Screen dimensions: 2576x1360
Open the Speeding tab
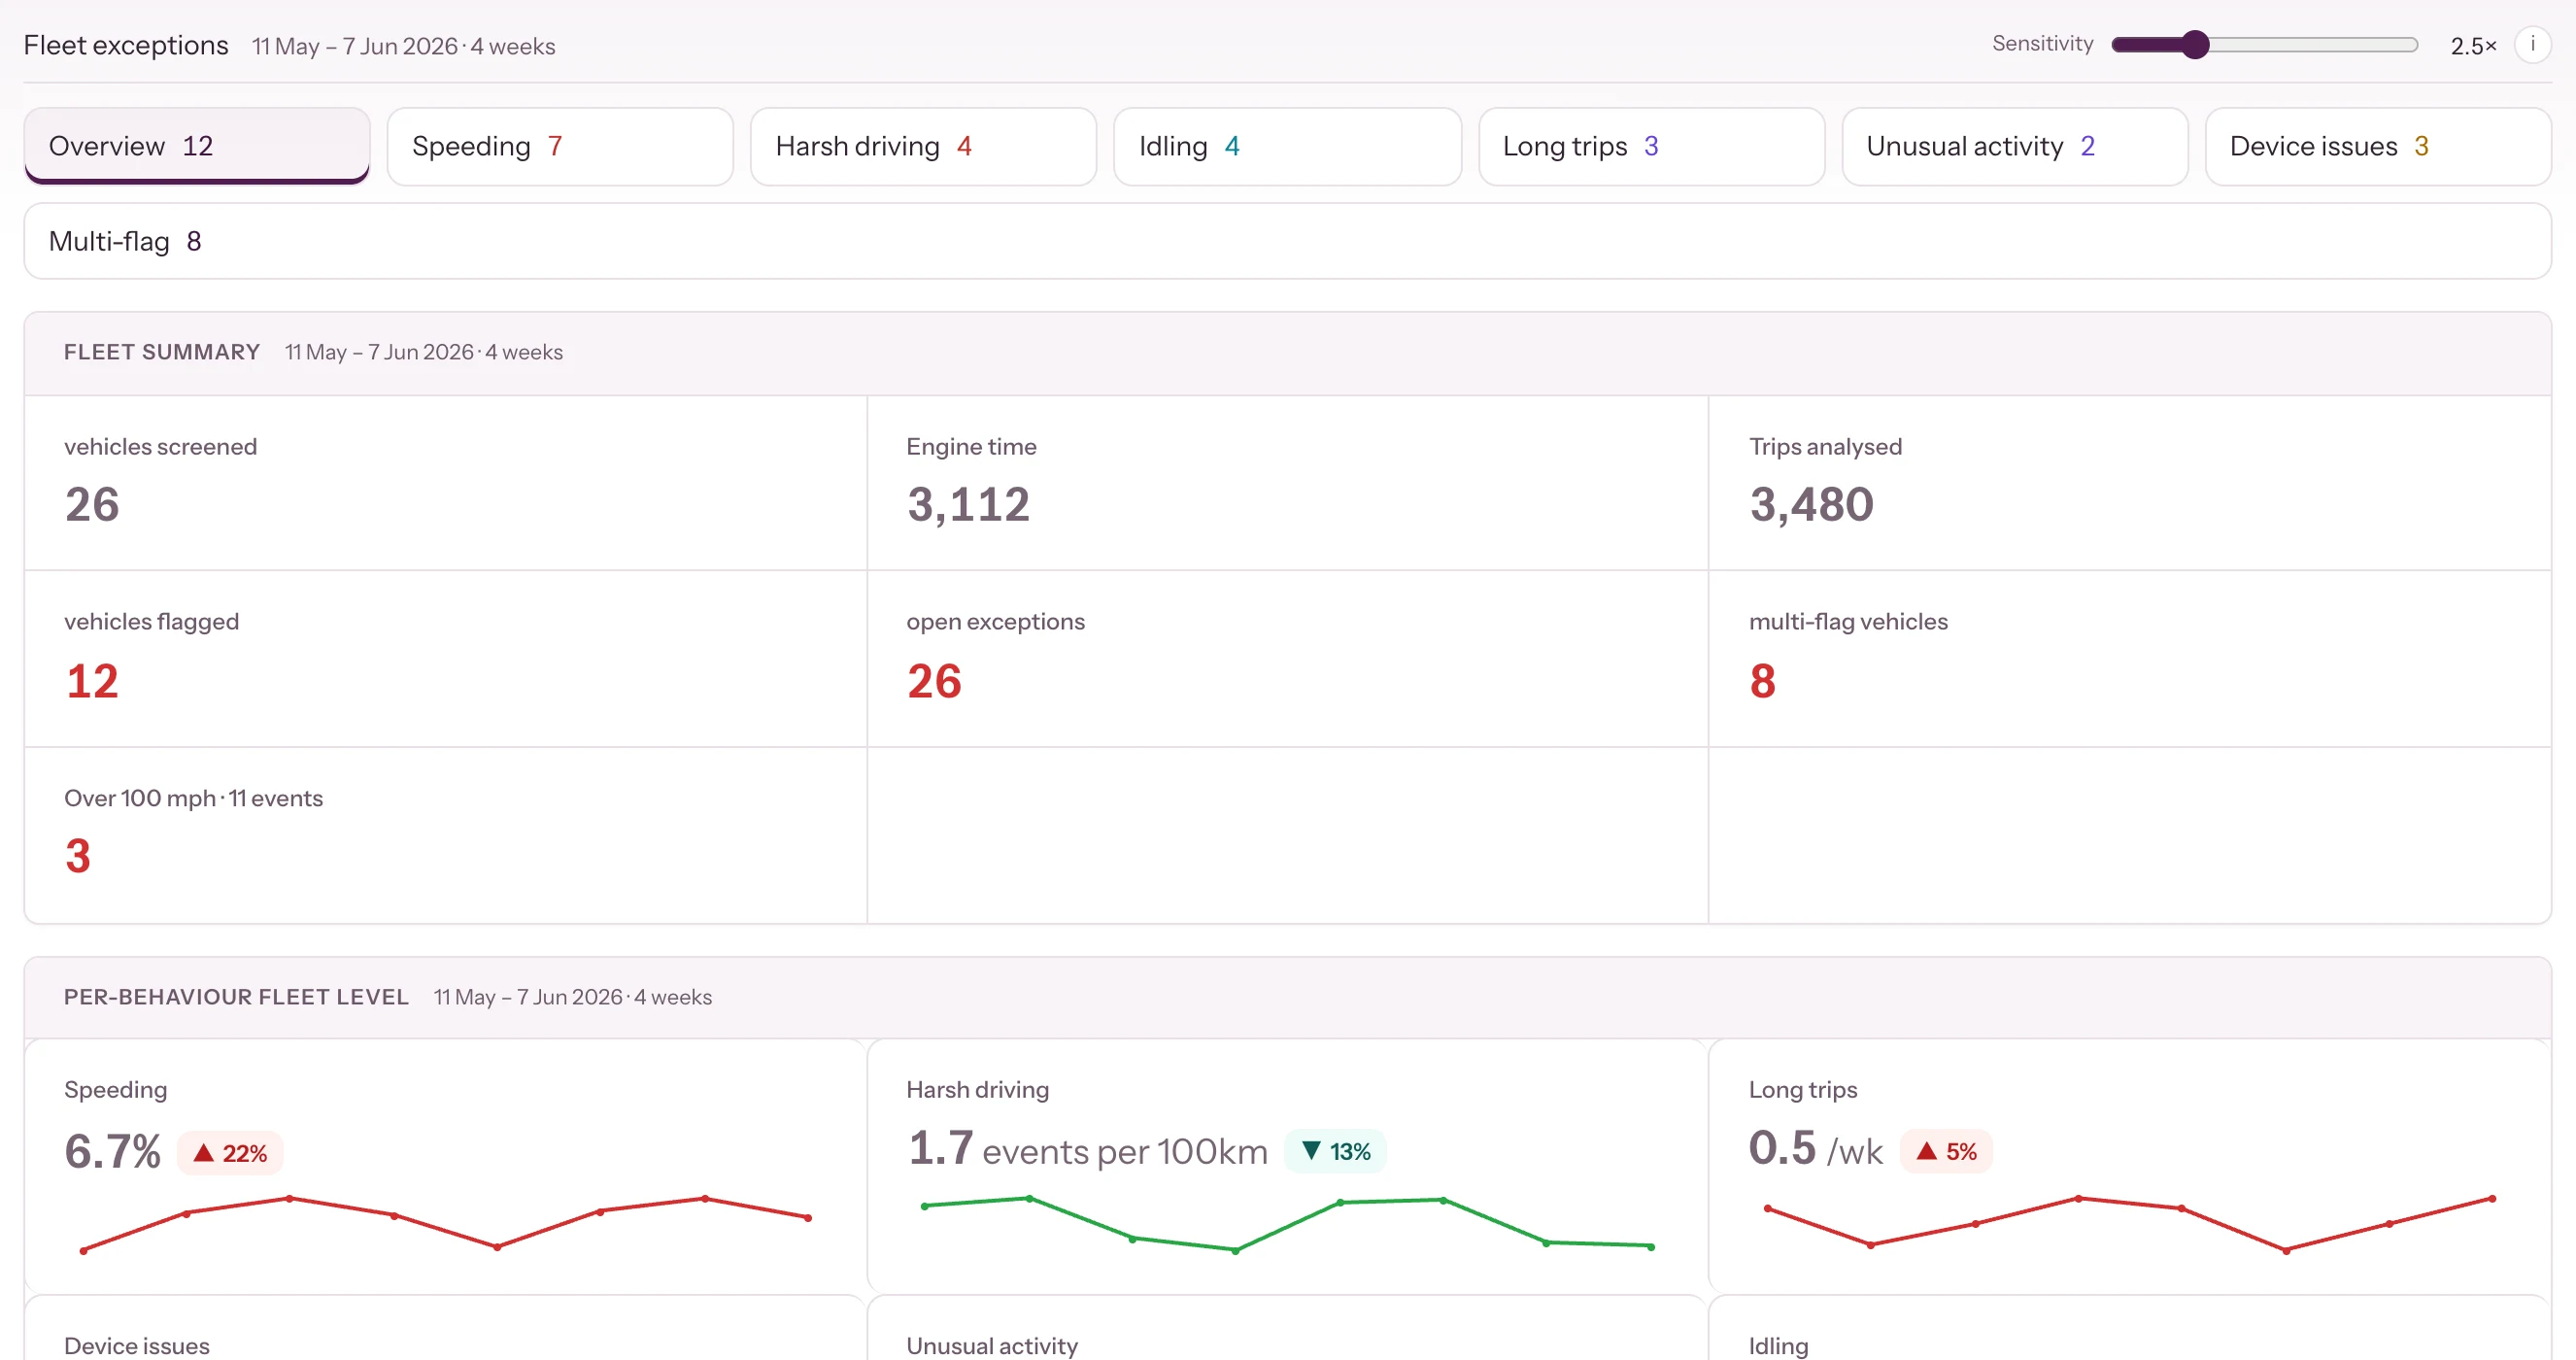coord(560,146)
